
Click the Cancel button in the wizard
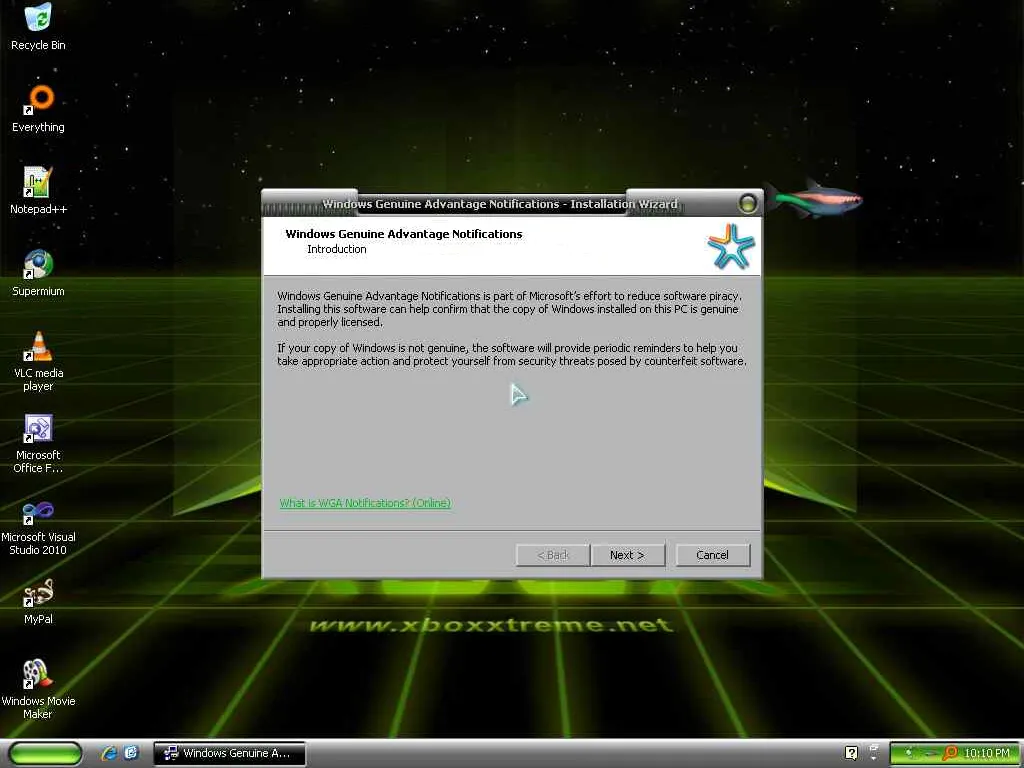[712, 555]
